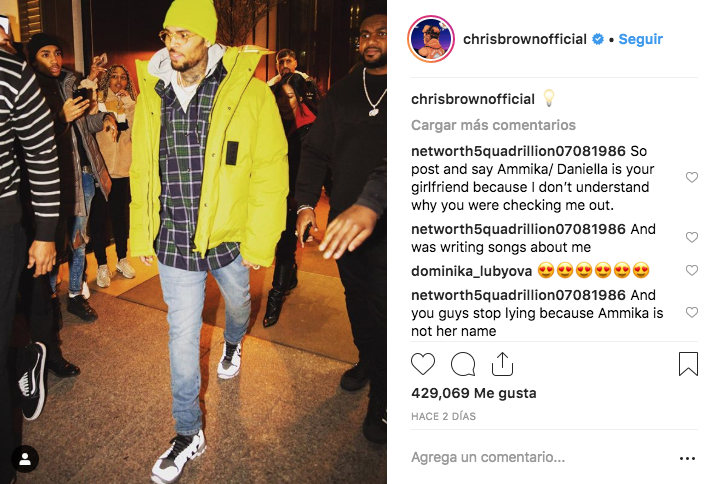Open chrisbrownofficial username in header
Image resolution: width=722 pixels, height=484 pixels.
coord(524,39)
